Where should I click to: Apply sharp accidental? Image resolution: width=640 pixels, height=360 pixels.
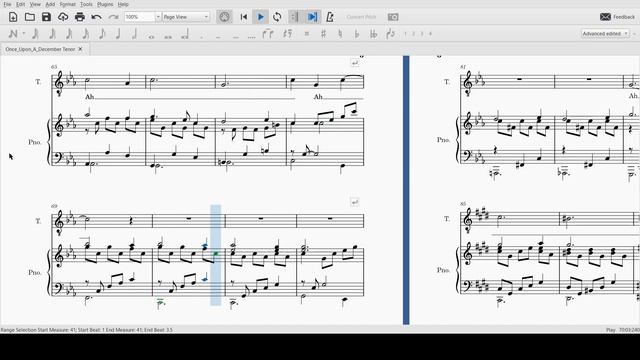[323, 34]
